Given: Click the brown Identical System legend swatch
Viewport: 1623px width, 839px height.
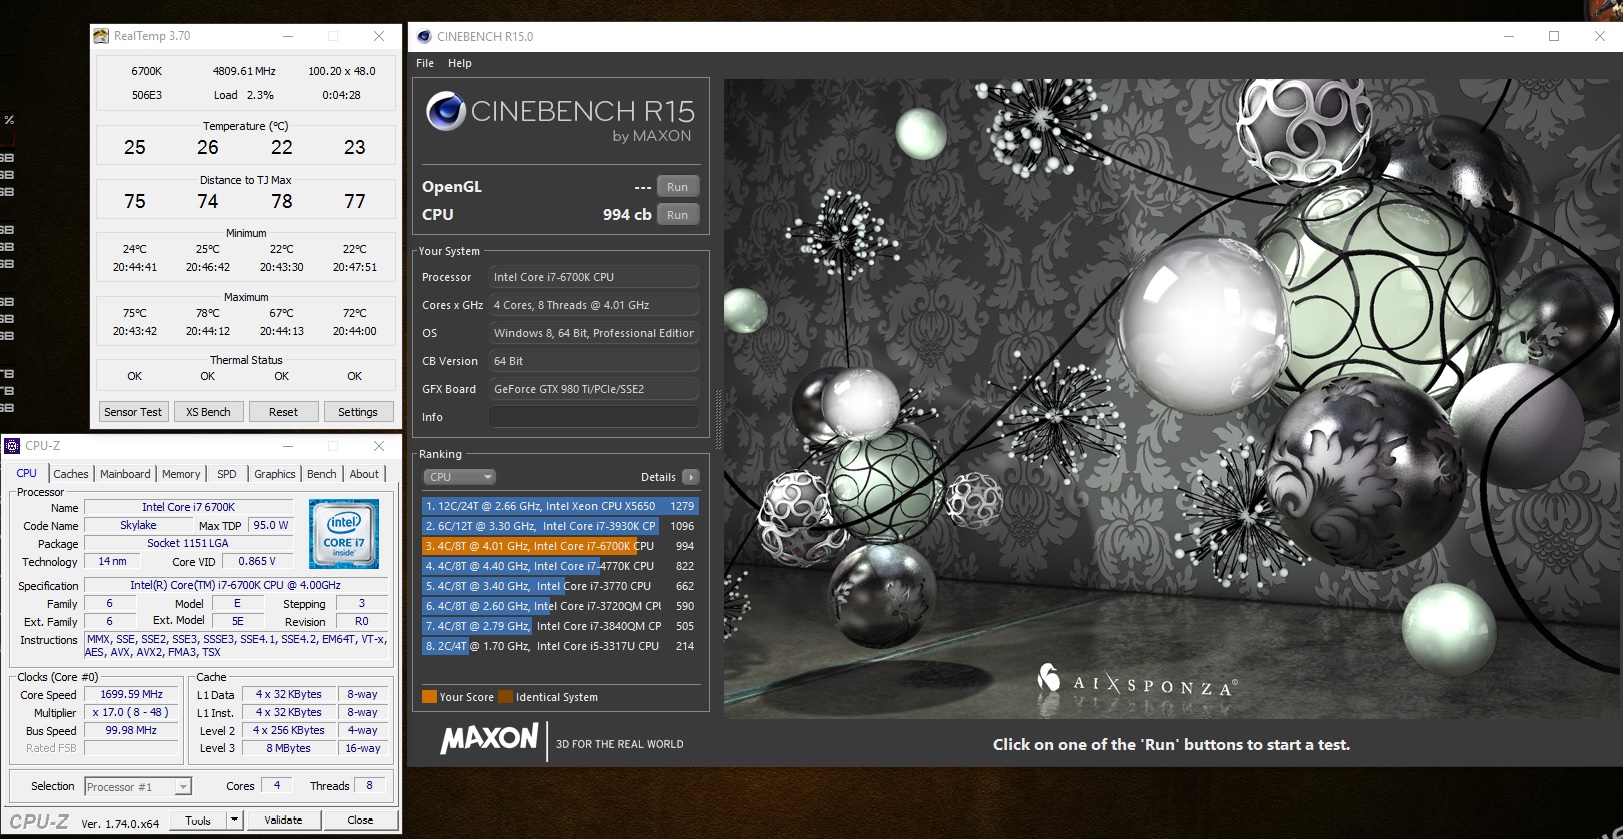Looking at the screenshot, I should (x=505, y=697).
